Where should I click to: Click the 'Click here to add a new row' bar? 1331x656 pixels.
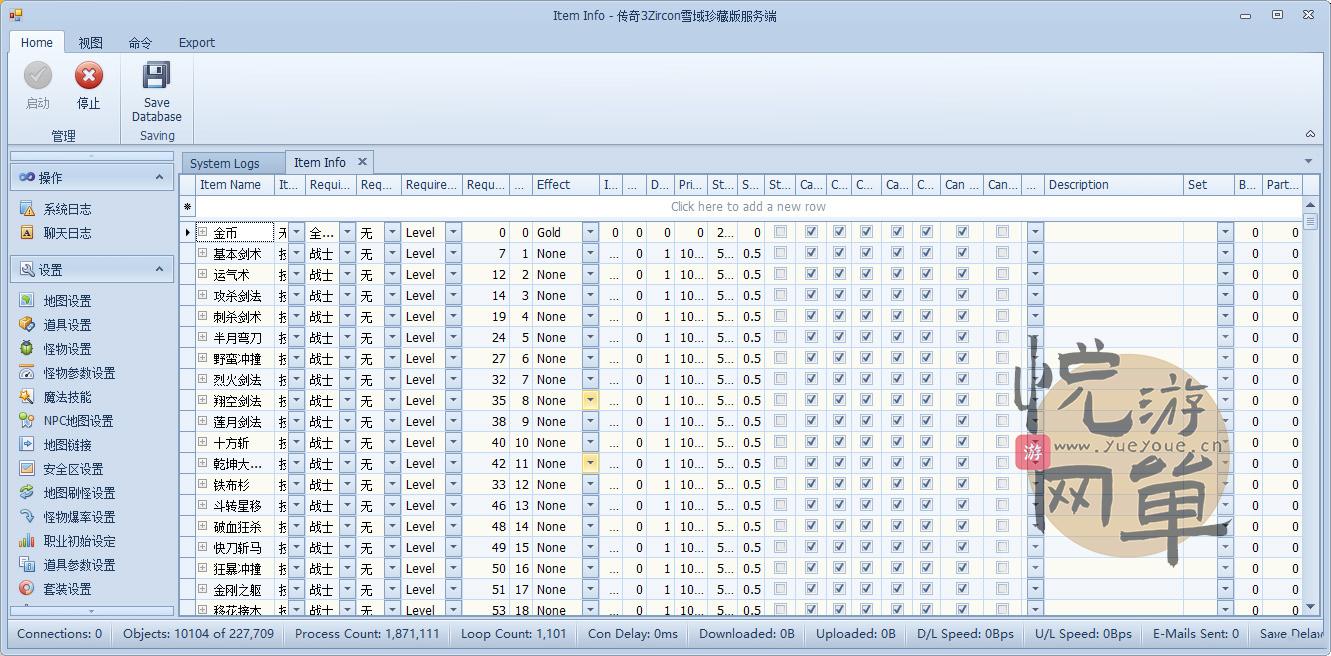(748, 207)
